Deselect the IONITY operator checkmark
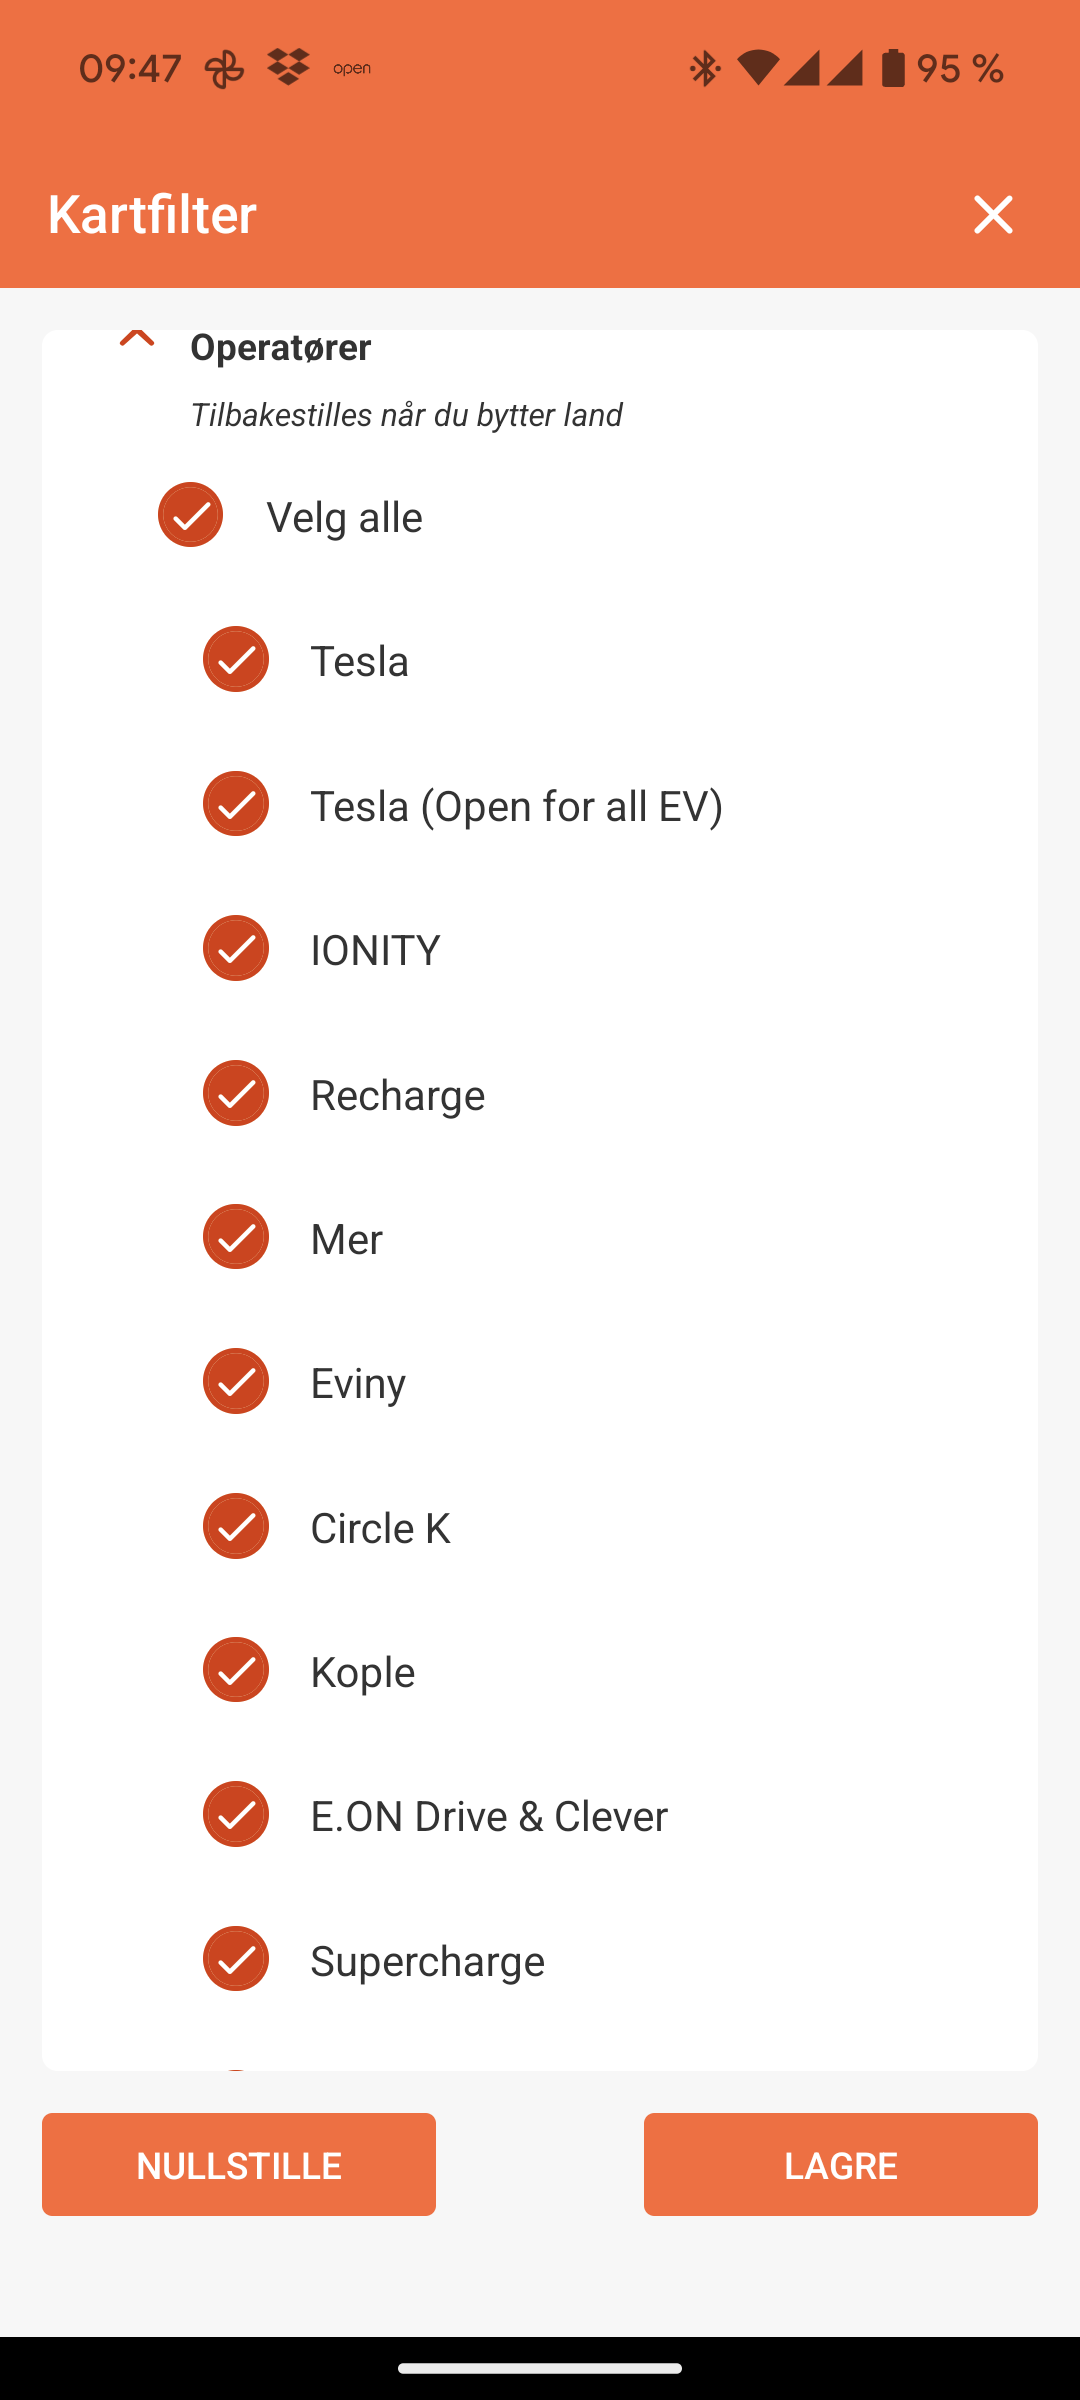The height and width of the screenshot is (2400, 1080). coord(236,948)
